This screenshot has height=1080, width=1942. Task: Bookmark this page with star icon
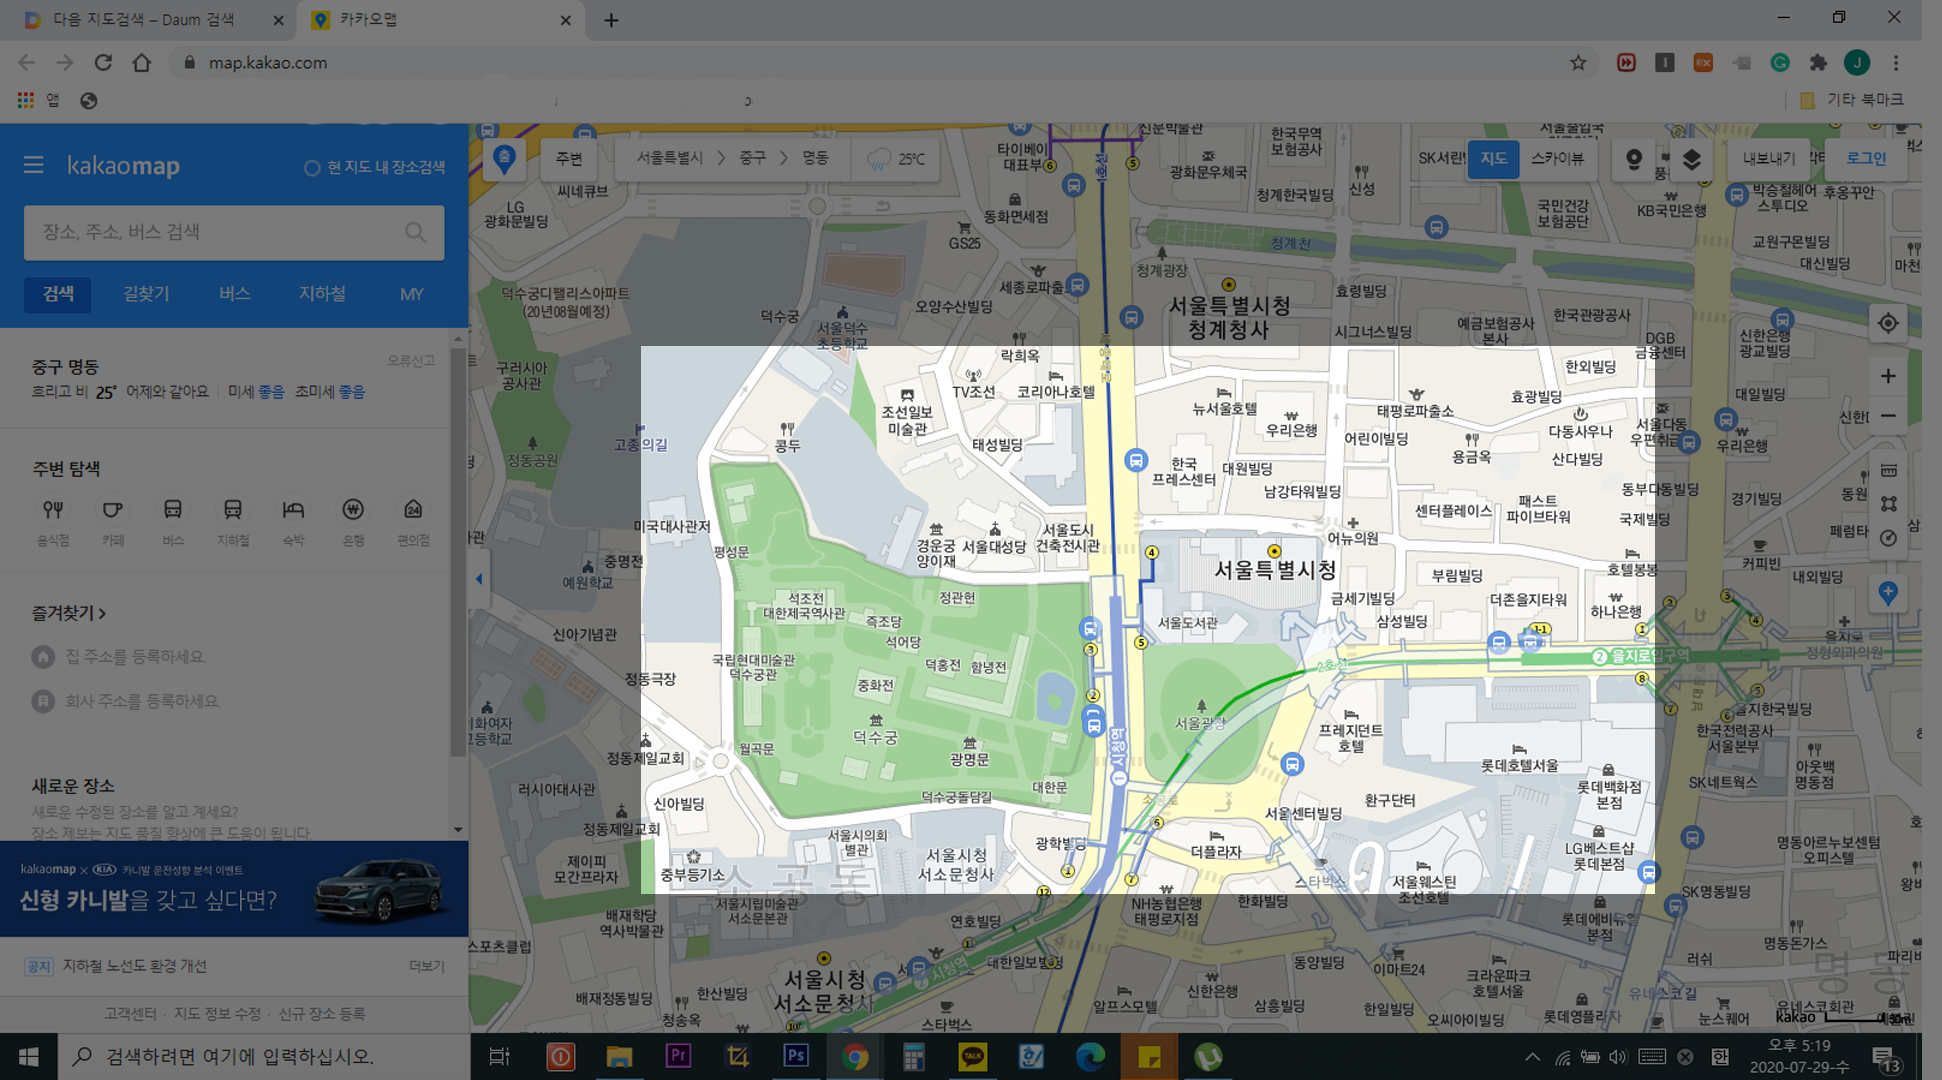1578,62
